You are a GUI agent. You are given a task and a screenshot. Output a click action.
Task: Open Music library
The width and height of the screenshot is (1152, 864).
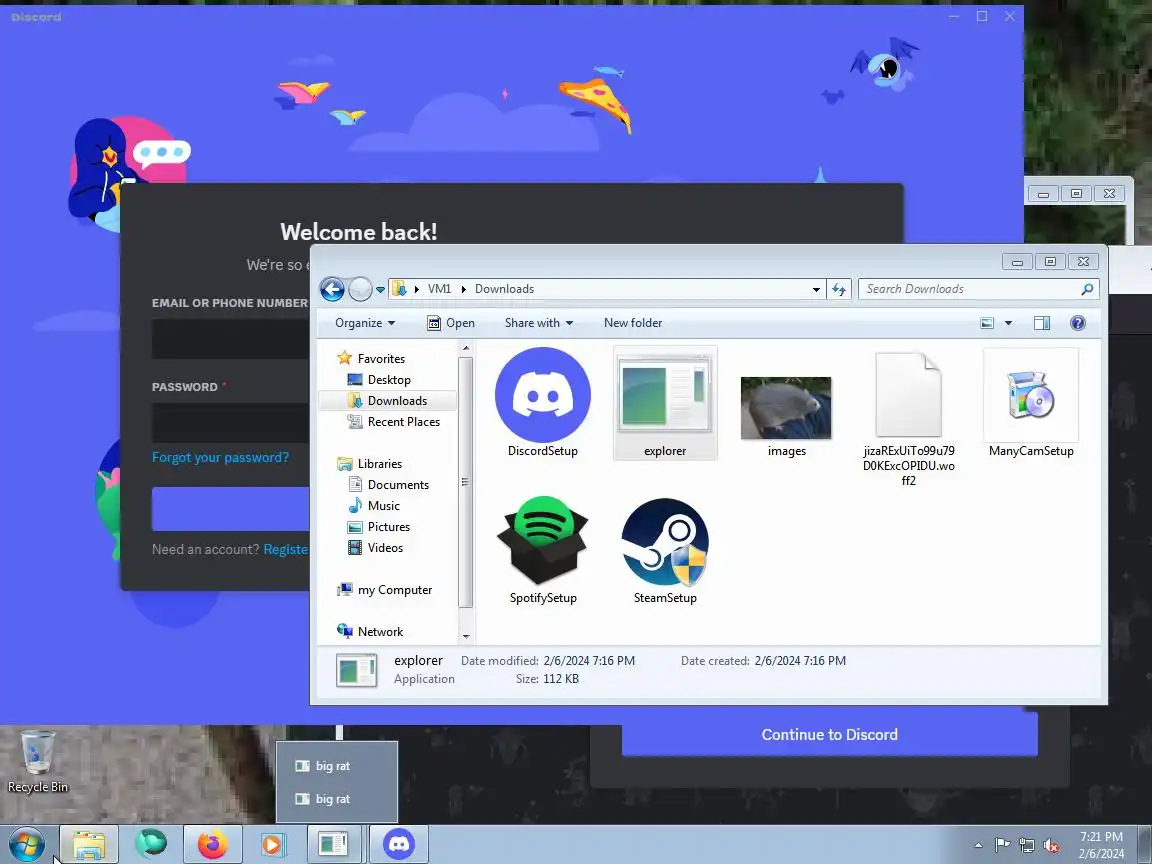click(373, 505)
